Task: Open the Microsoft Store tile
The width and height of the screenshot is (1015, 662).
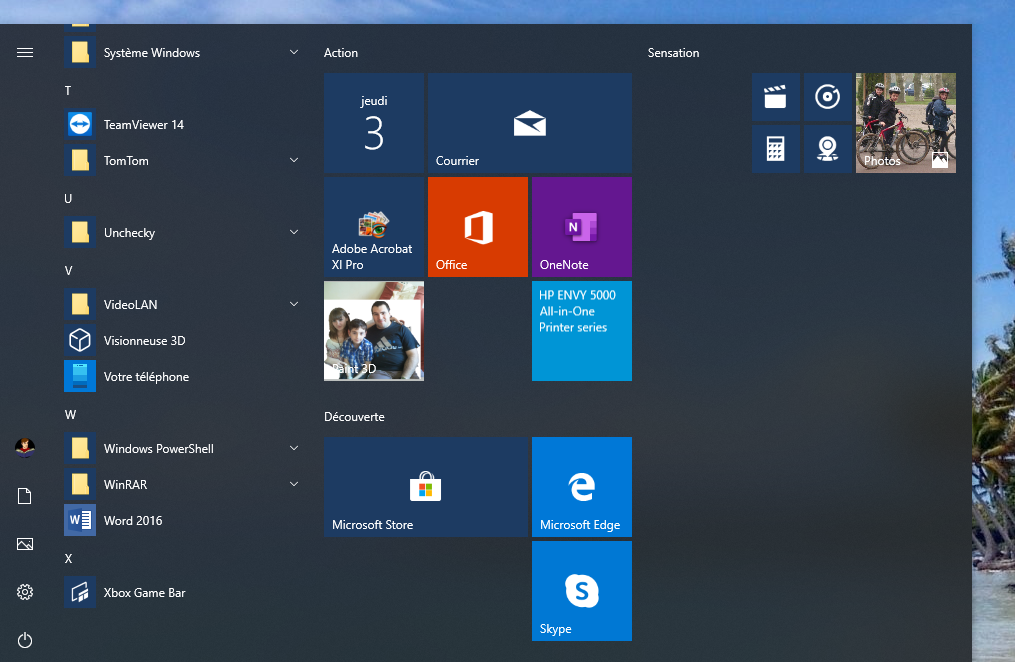Action: click(x=426, y=487)
